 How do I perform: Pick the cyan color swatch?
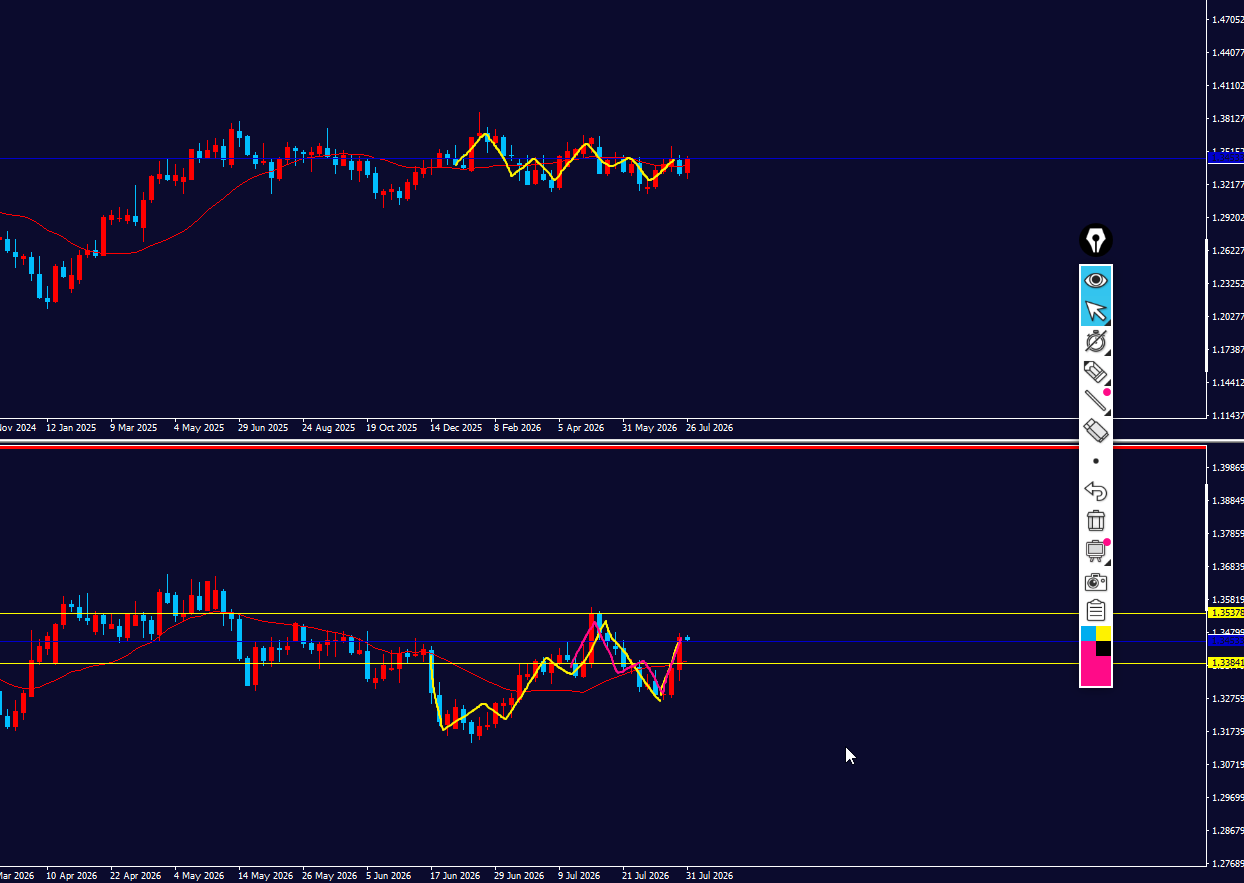(1088, 634)
